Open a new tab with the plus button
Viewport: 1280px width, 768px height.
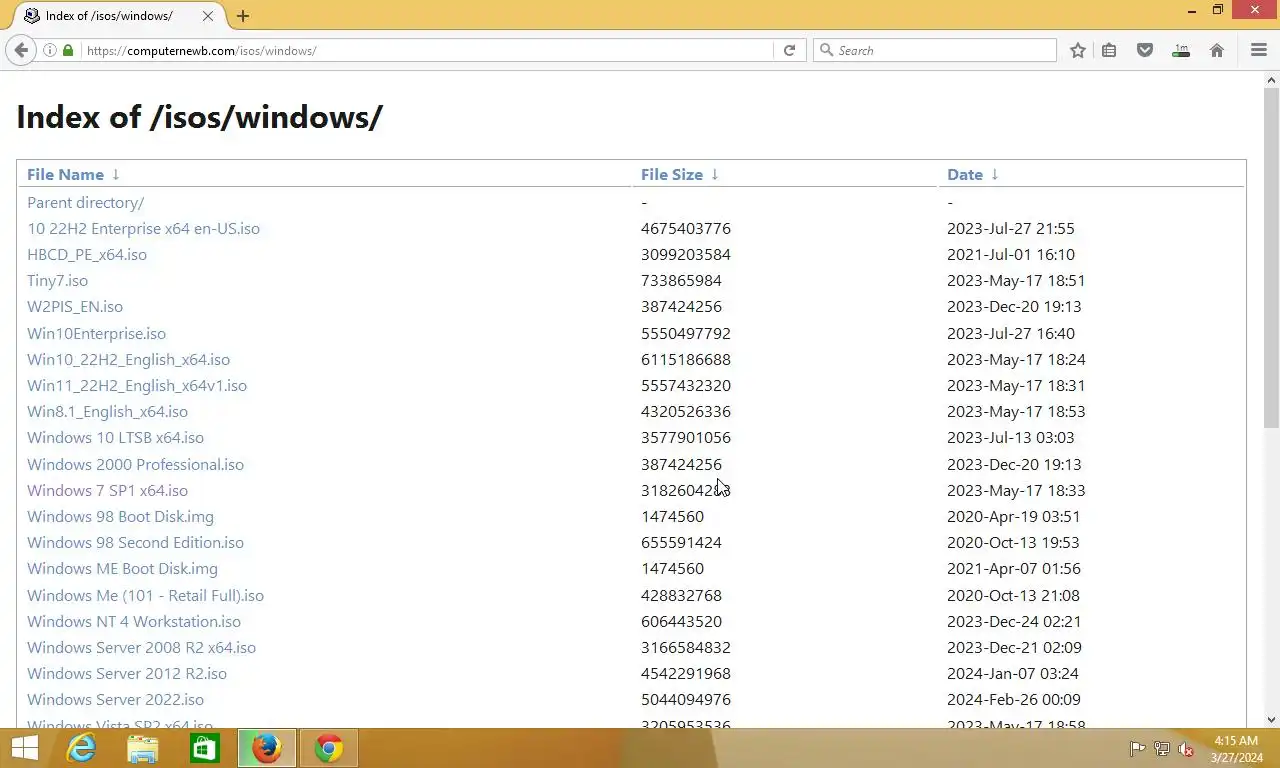pos(243,16)
